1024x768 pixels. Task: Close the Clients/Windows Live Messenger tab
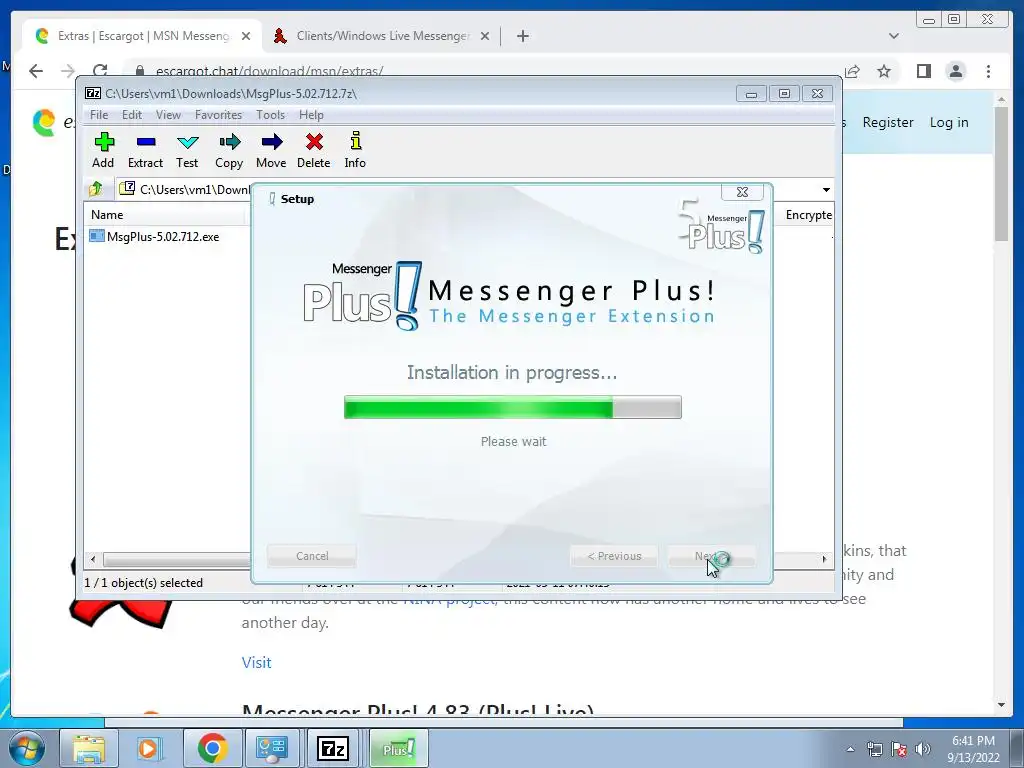point(485,37)
